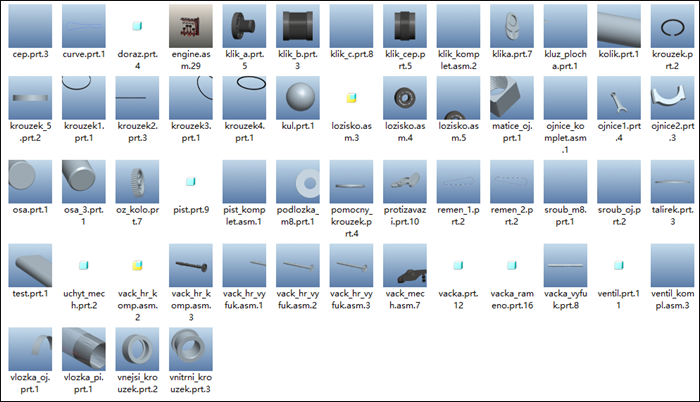Select lozisko.asm.3 assembly icon
The width and height of the screenshot is (700, 402).
point(351,98)
